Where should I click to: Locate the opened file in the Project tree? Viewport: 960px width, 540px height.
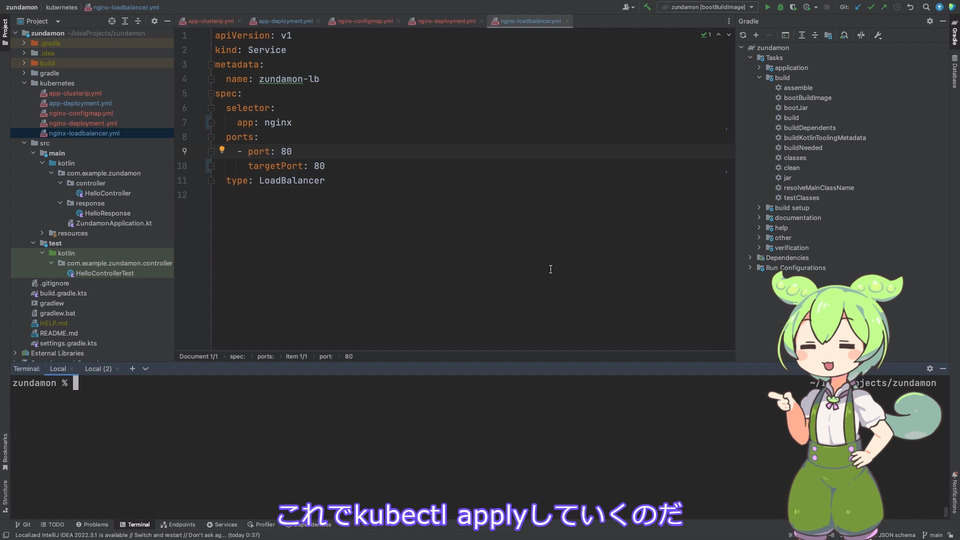point(112,21)
